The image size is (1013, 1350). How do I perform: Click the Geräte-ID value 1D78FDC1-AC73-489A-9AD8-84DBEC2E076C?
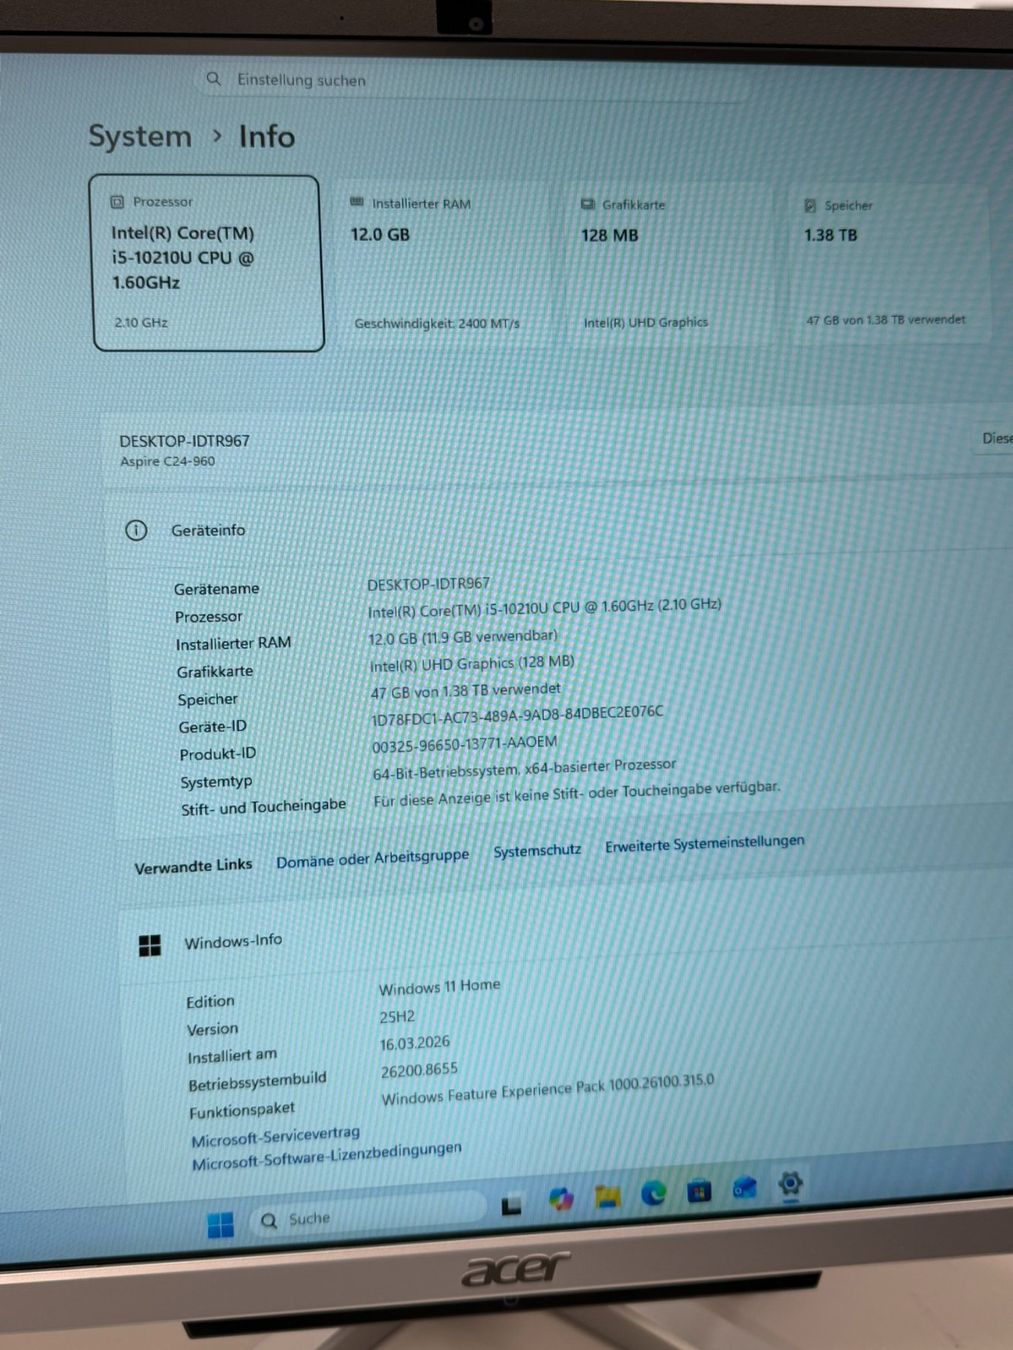[517, 716]
